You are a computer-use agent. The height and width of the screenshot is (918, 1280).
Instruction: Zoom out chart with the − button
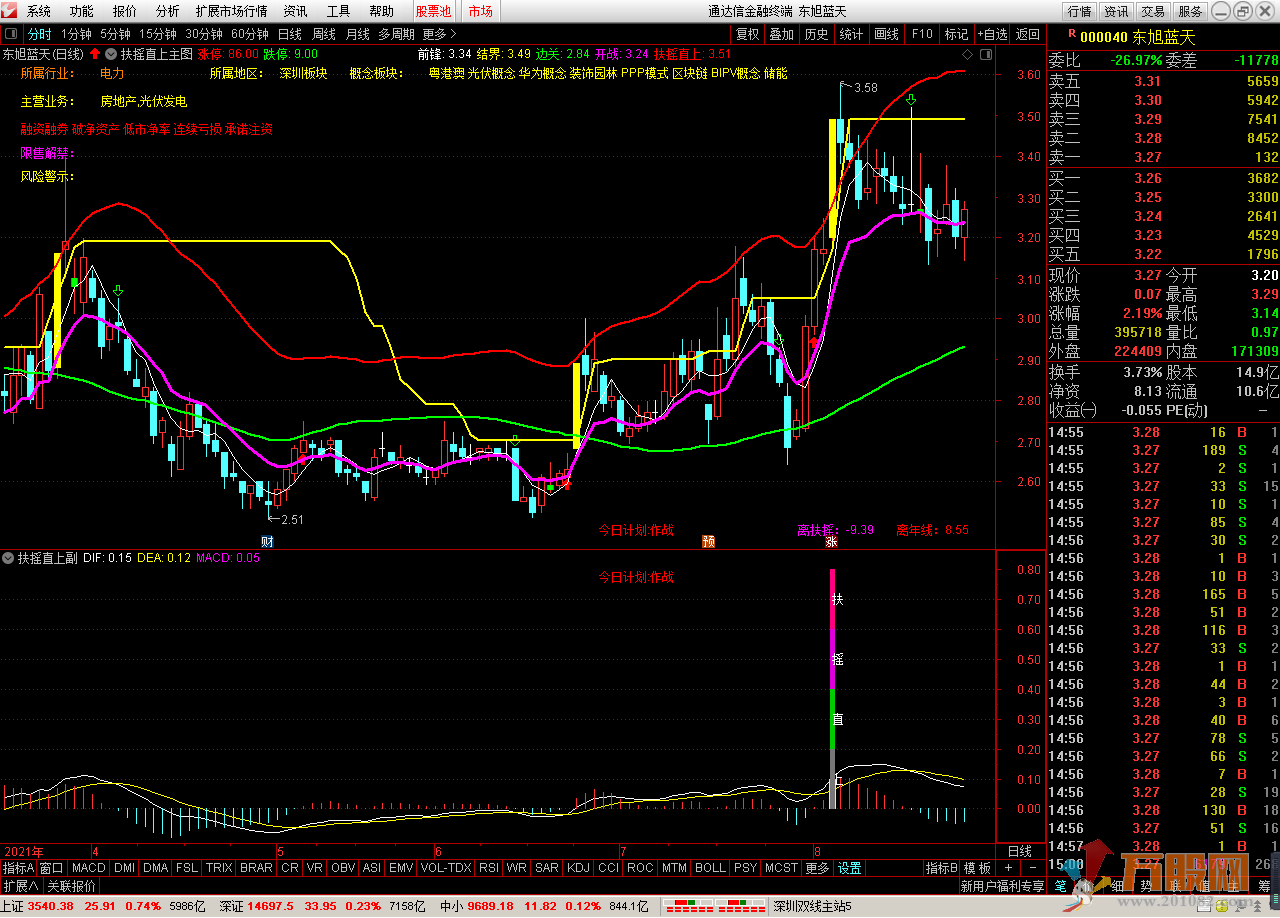click(x=1033, y=868)
